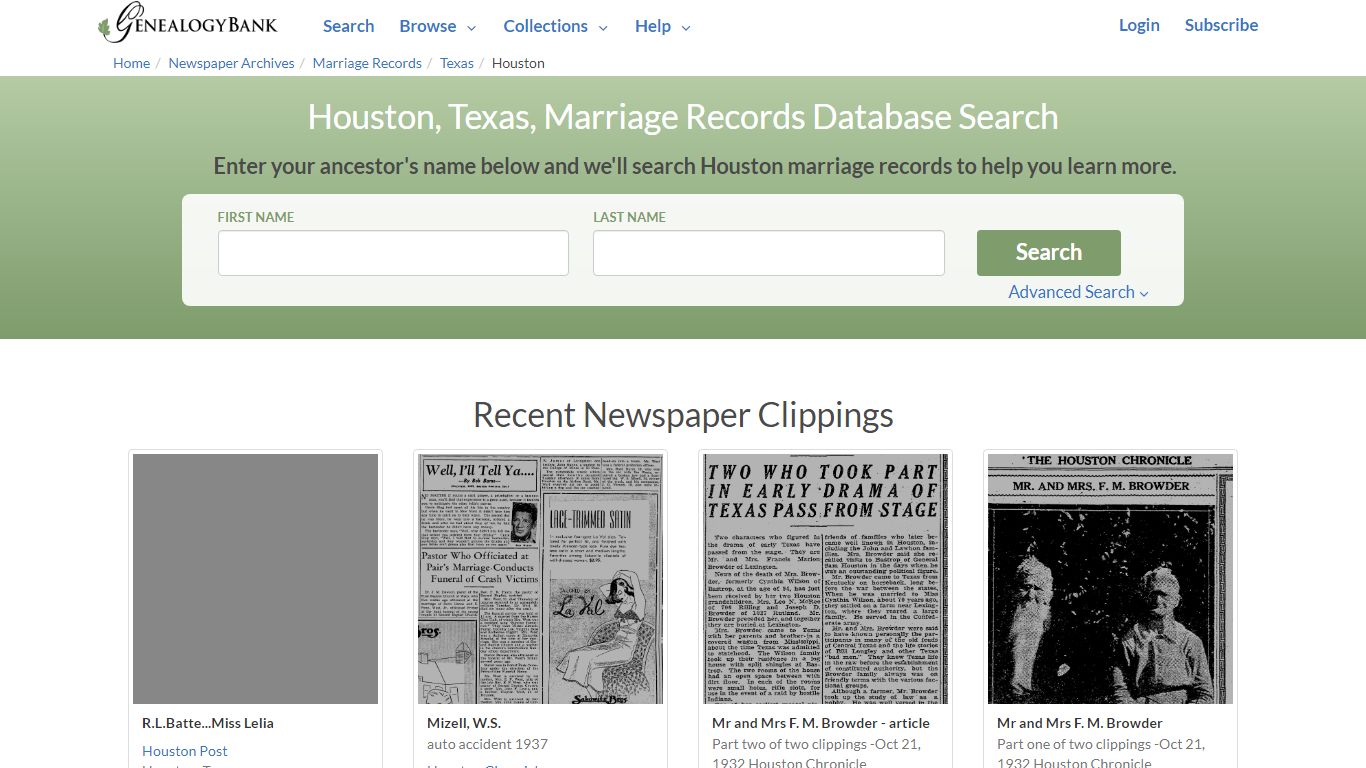Expand the Advanced Search options
1366x768 pixels.
pyautogui.click(x=1078, y=292)
